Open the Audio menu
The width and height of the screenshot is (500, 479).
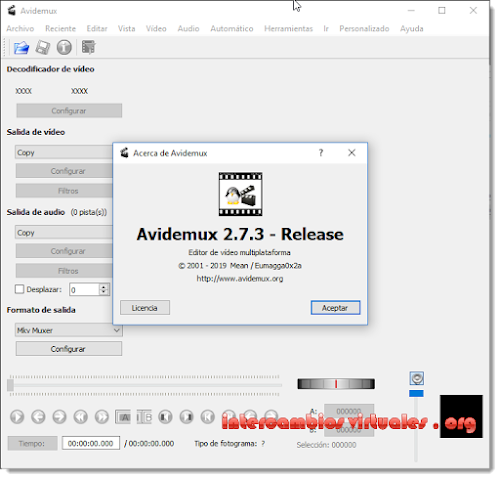(x=188, y=29)
